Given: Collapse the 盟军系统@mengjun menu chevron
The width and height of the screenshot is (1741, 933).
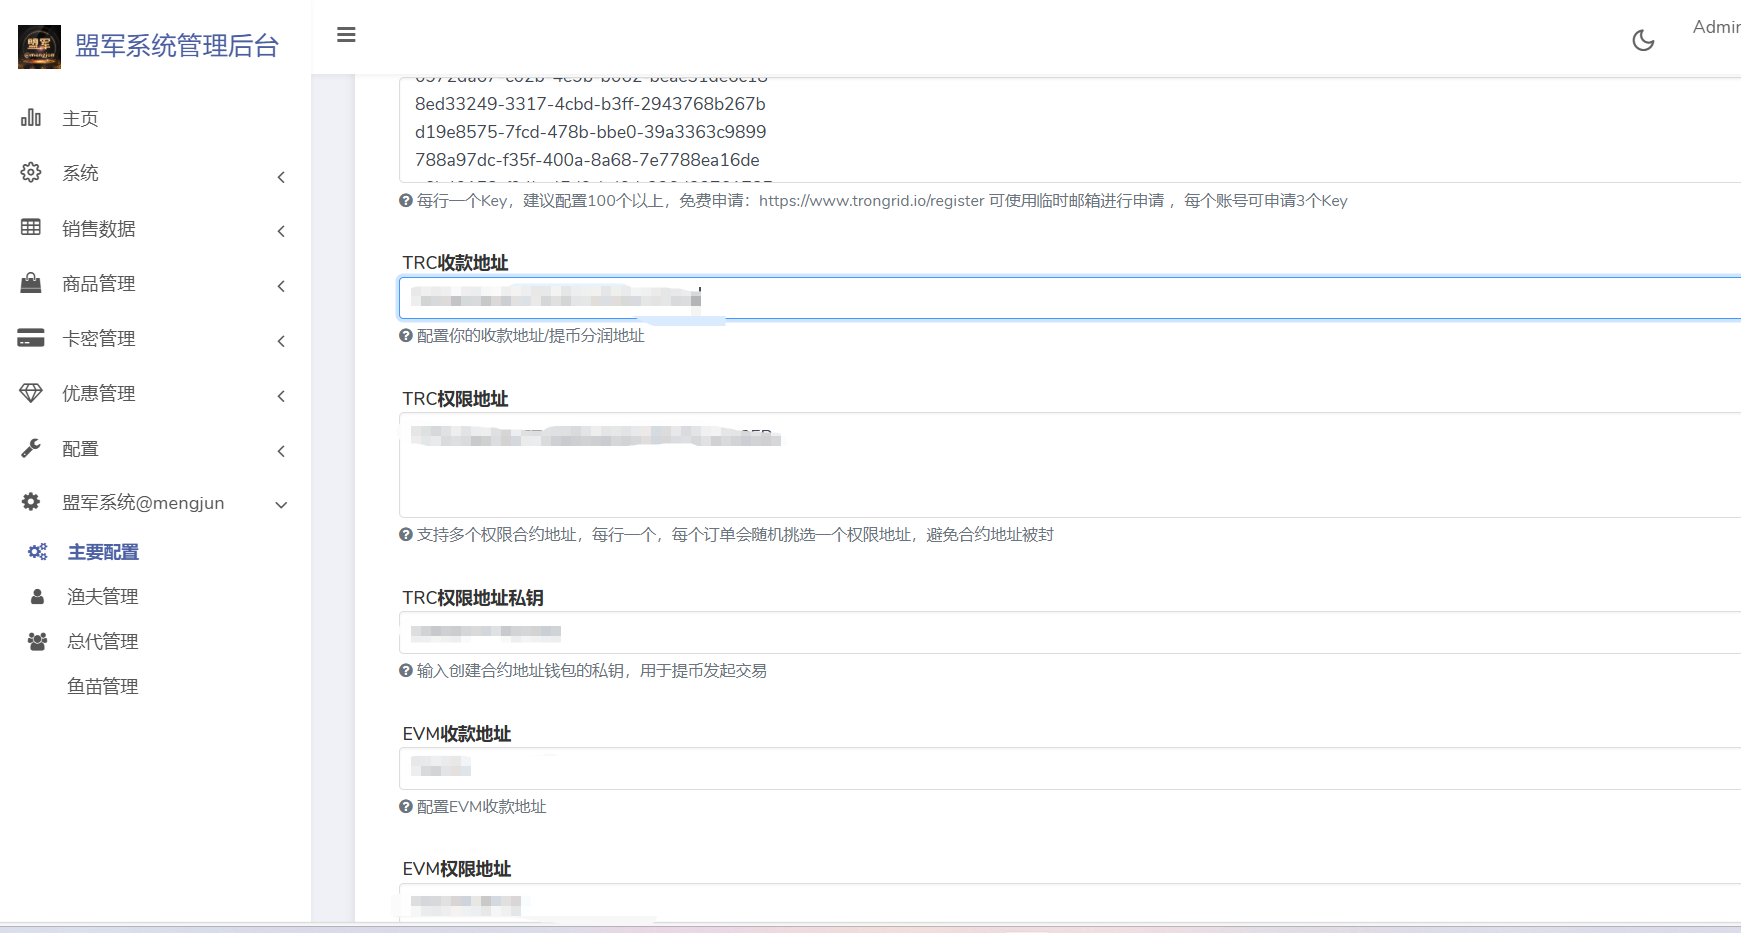Looking at the screenshot, I should (281, 505).
